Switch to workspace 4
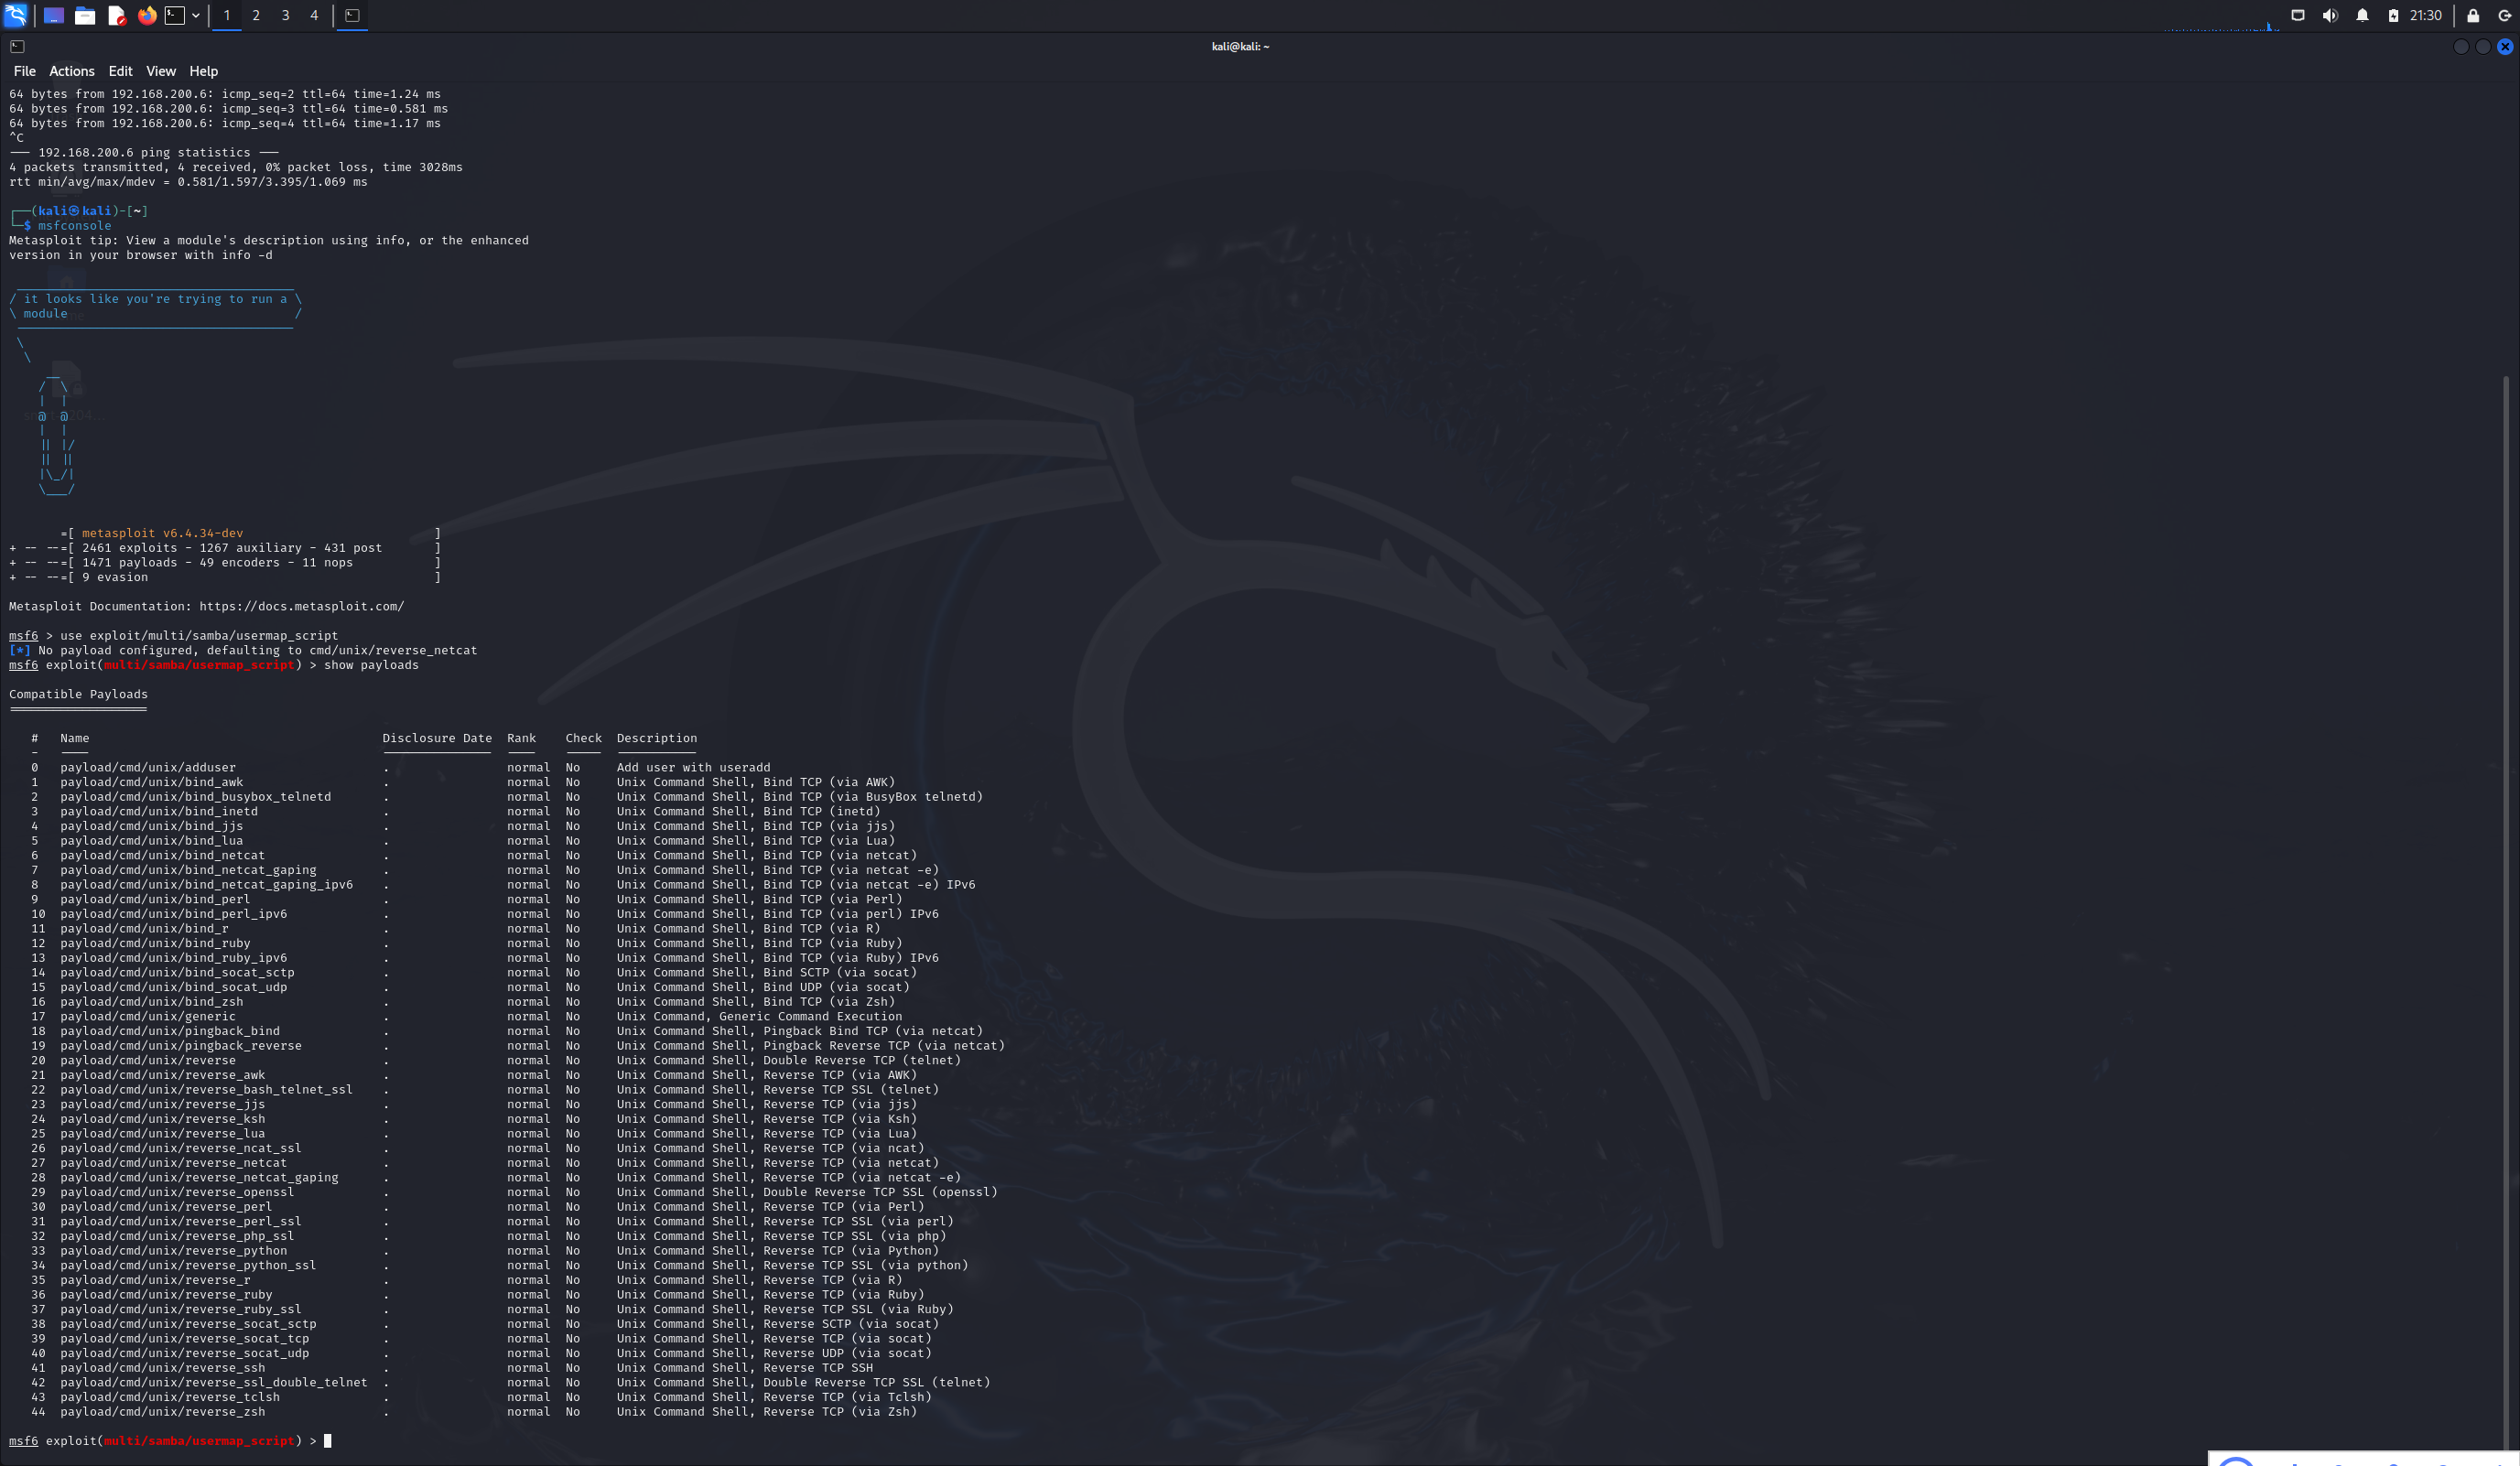 pos(314,15)
